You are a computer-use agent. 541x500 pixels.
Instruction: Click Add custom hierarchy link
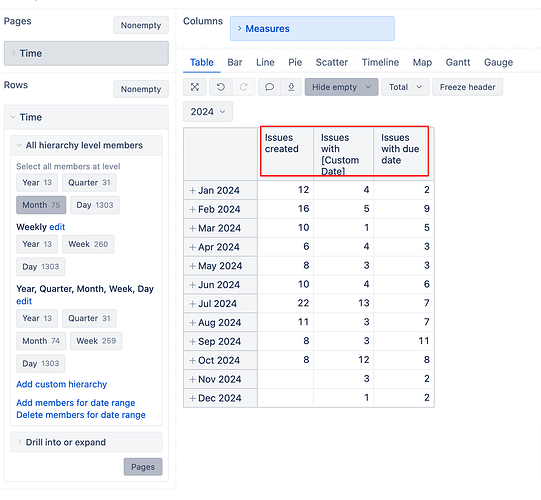coord(61,384)
